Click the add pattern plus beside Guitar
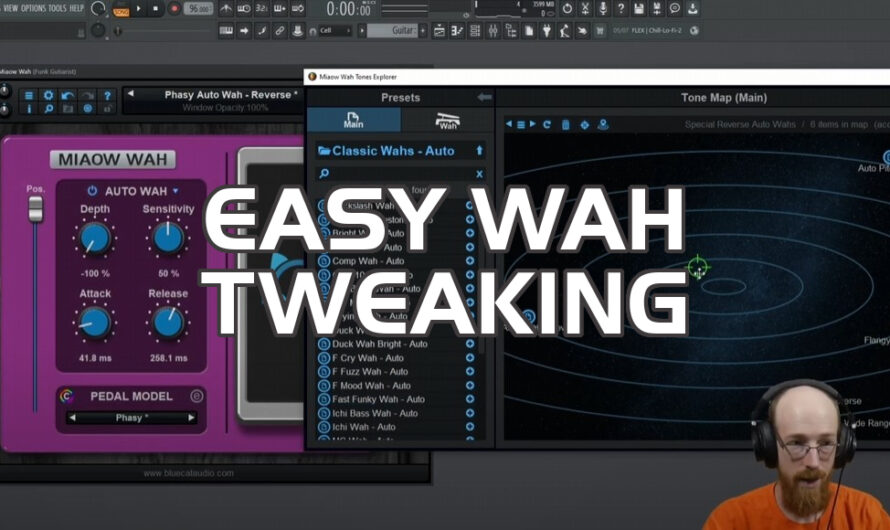The height and width of the screenshot is (530, 890). tap(423, 31)
